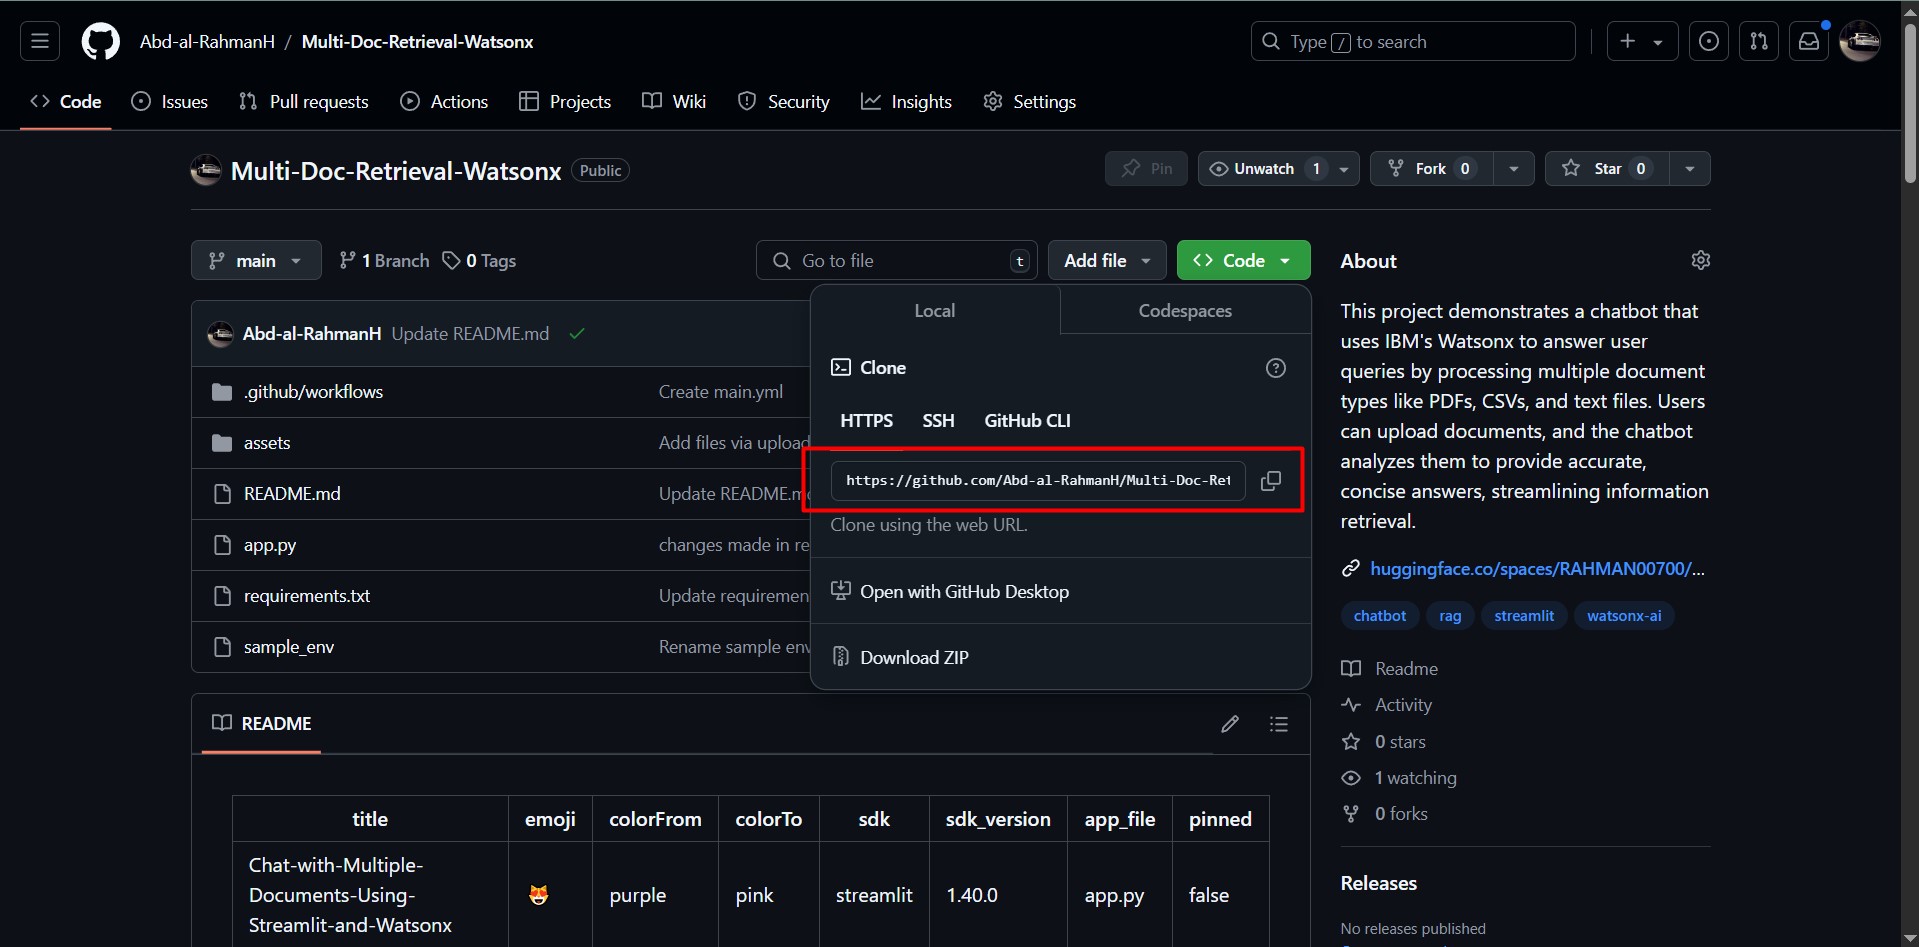The width and height of the screenshot is (1919, 947).
Task: Select the HTTPS clone option
Action: (x=866, y=420)
